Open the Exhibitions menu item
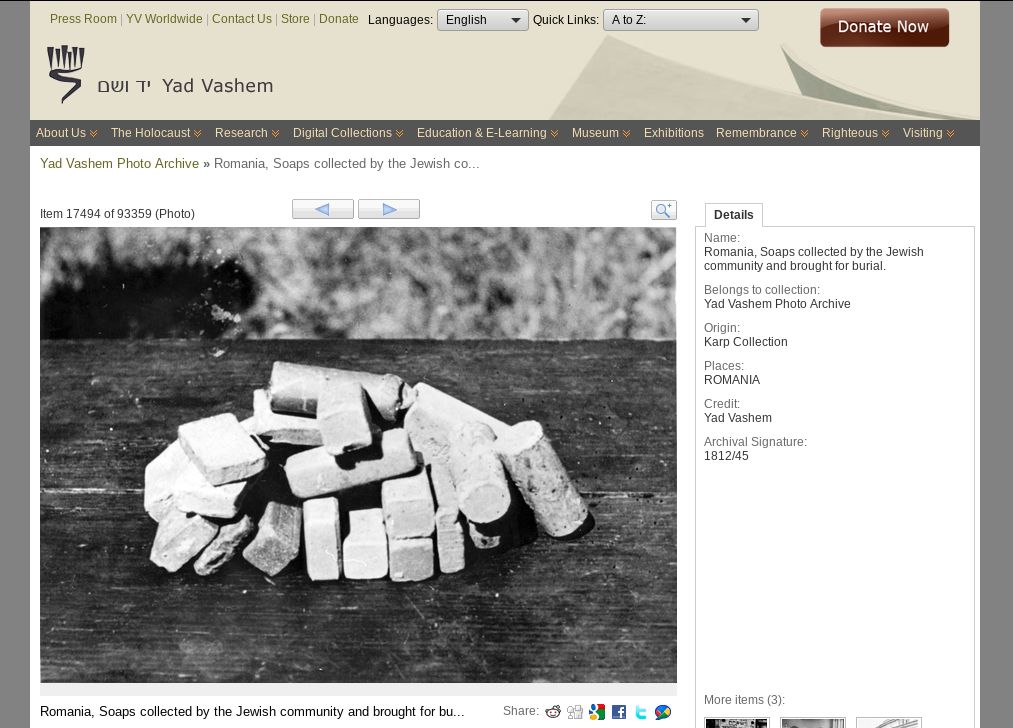 click(x=673, y=133)
